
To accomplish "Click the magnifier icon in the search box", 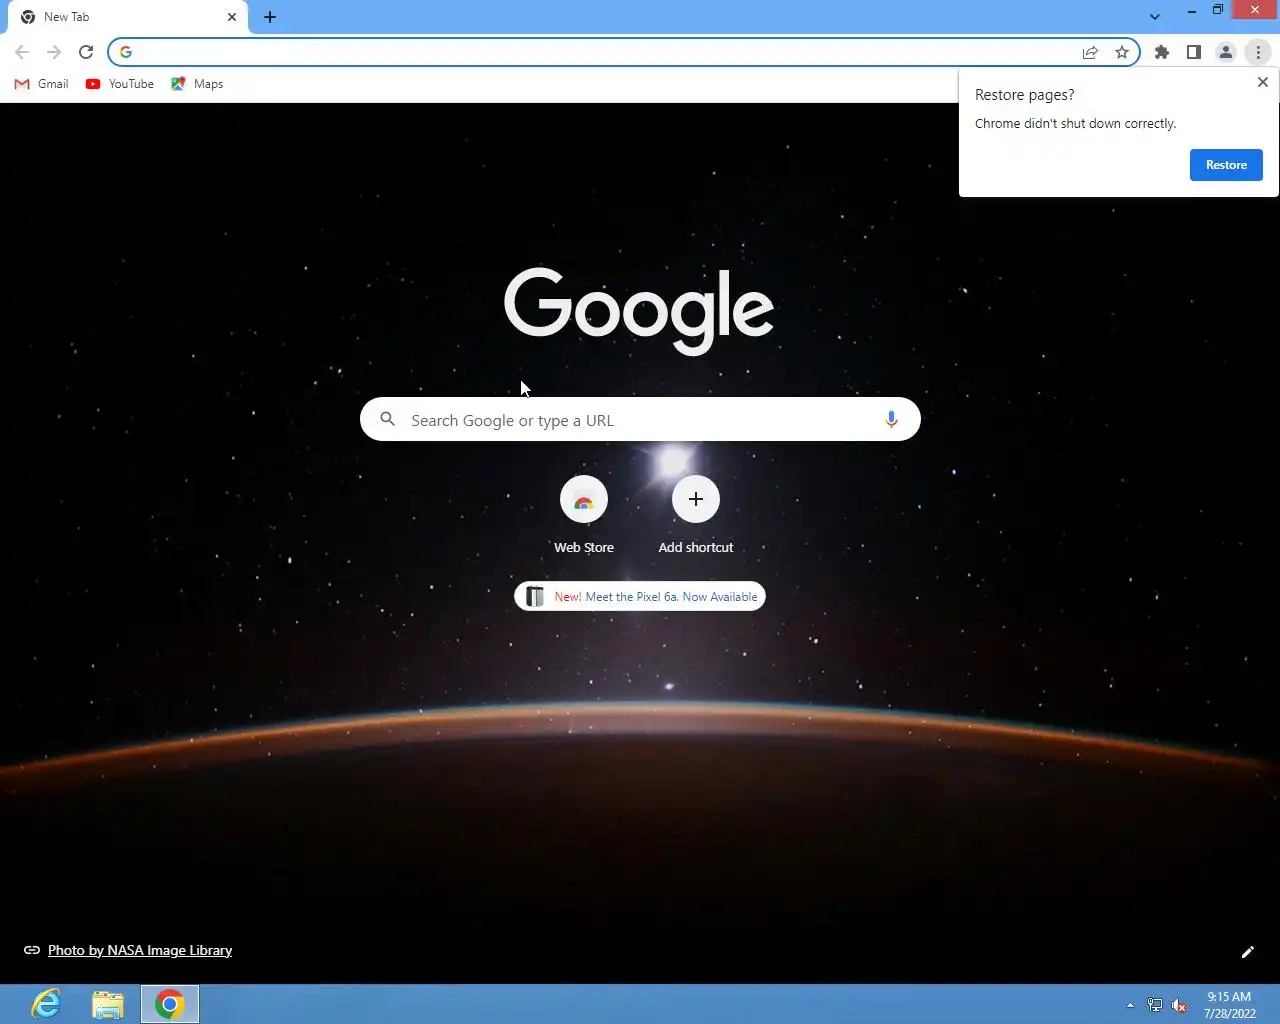I will 388,420.
